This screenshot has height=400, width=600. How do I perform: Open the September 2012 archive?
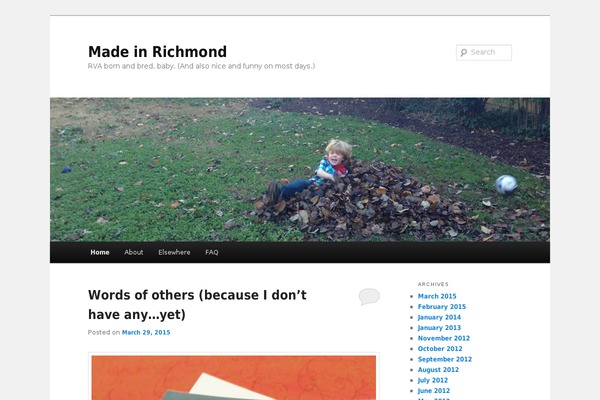point(445,359)
